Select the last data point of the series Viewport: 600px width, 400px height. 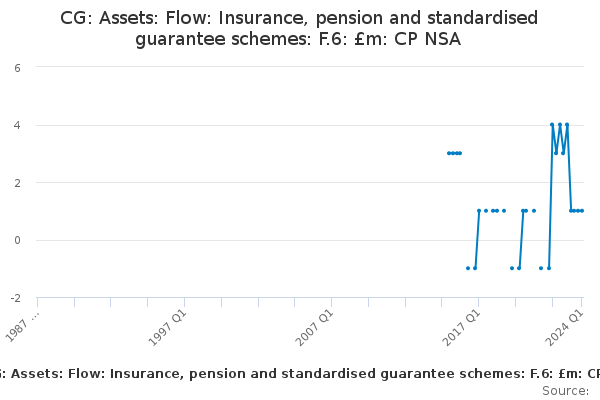pos(582,211)
